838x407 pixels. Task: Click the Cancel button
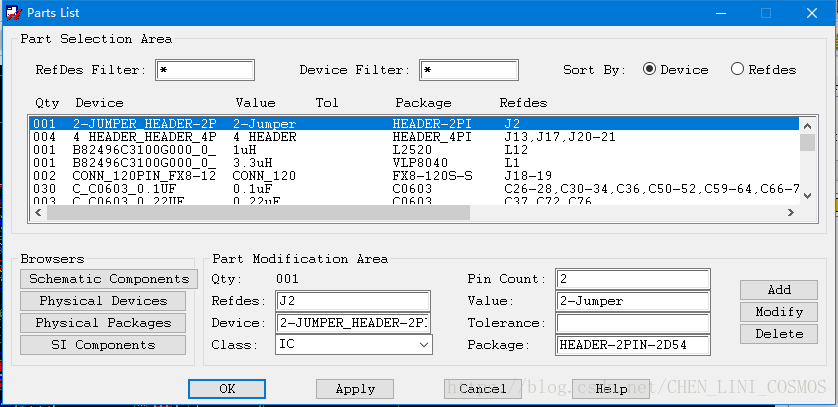(483, 389)
